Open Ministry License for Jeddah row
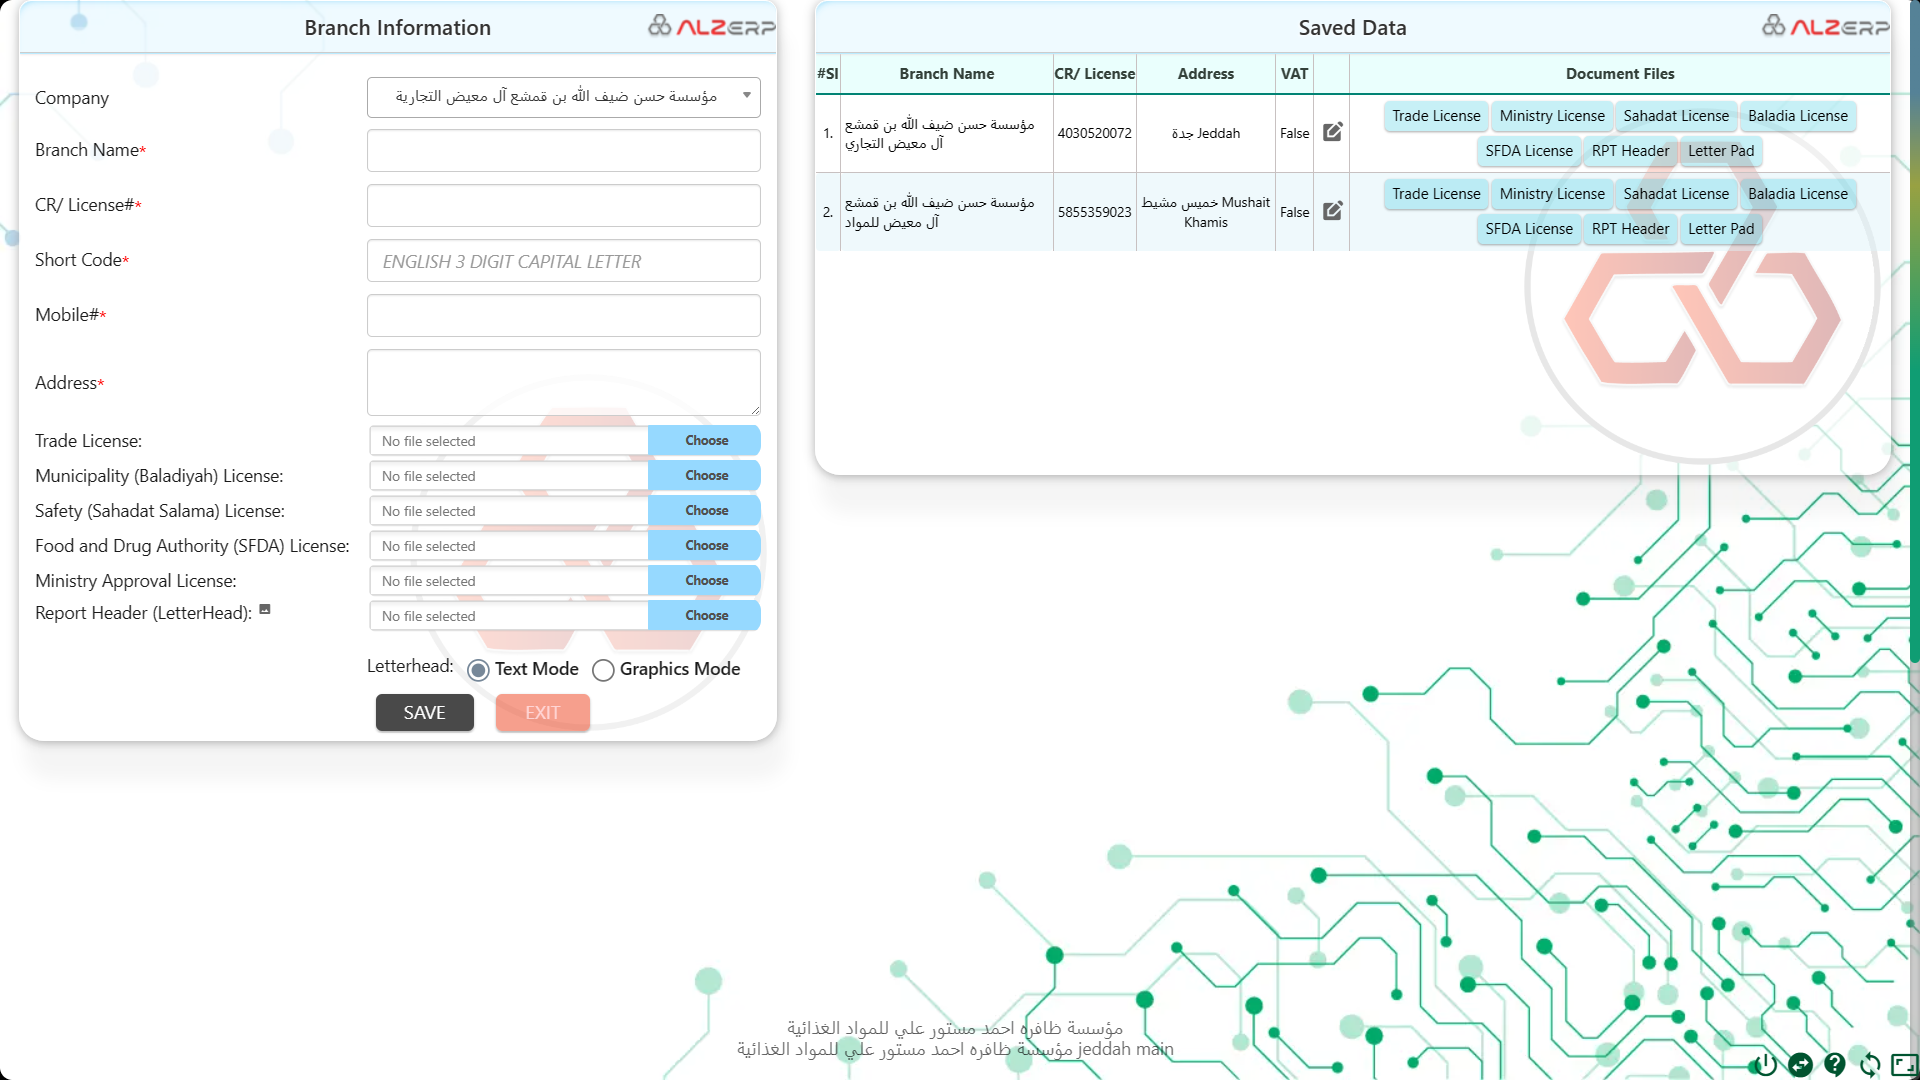The height and width of the screenshot is (1080, 1920). point(1552,116)
